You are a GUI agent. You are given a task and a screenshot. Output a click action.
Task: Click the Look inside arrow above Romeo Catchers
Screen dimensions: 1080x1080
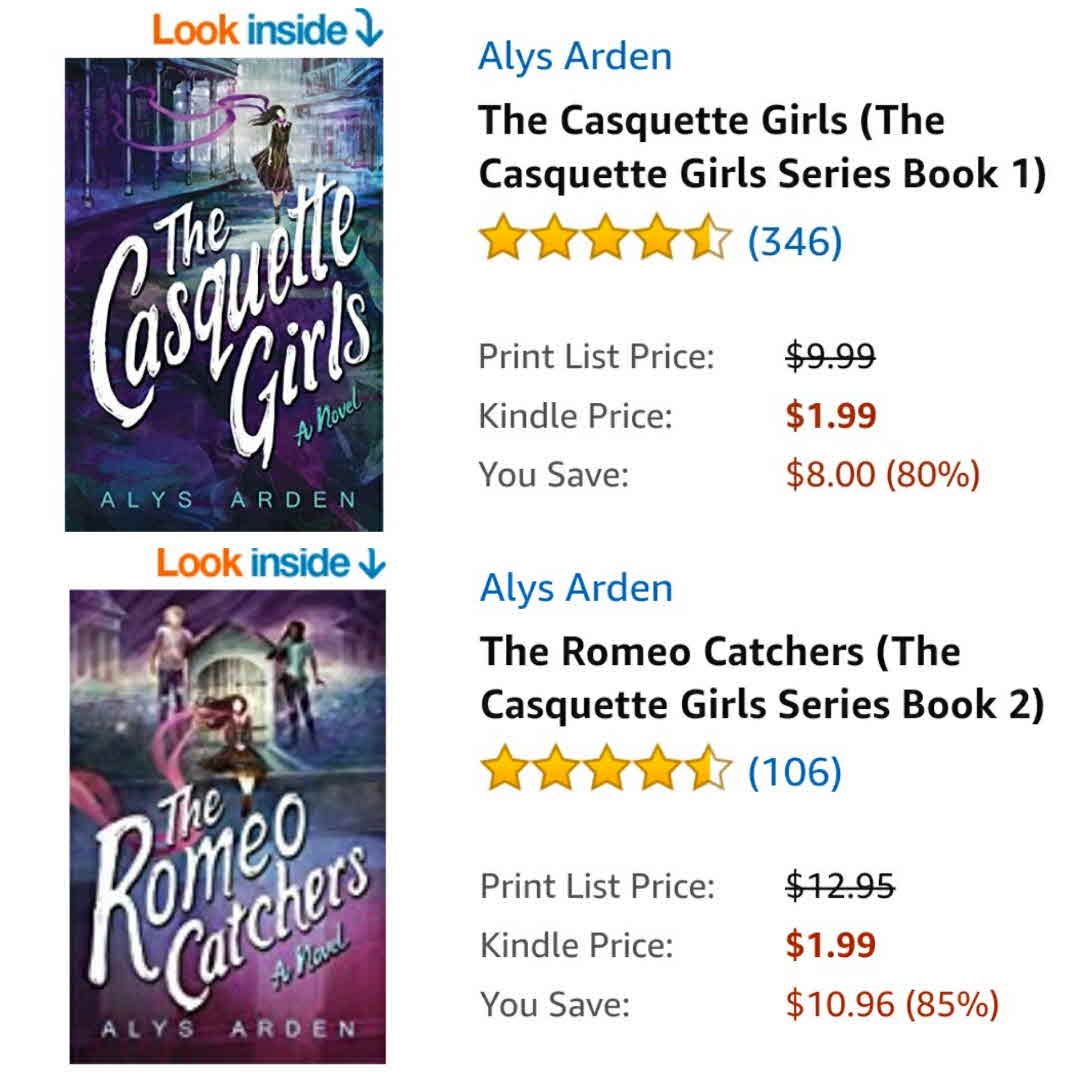pos(373,563)
